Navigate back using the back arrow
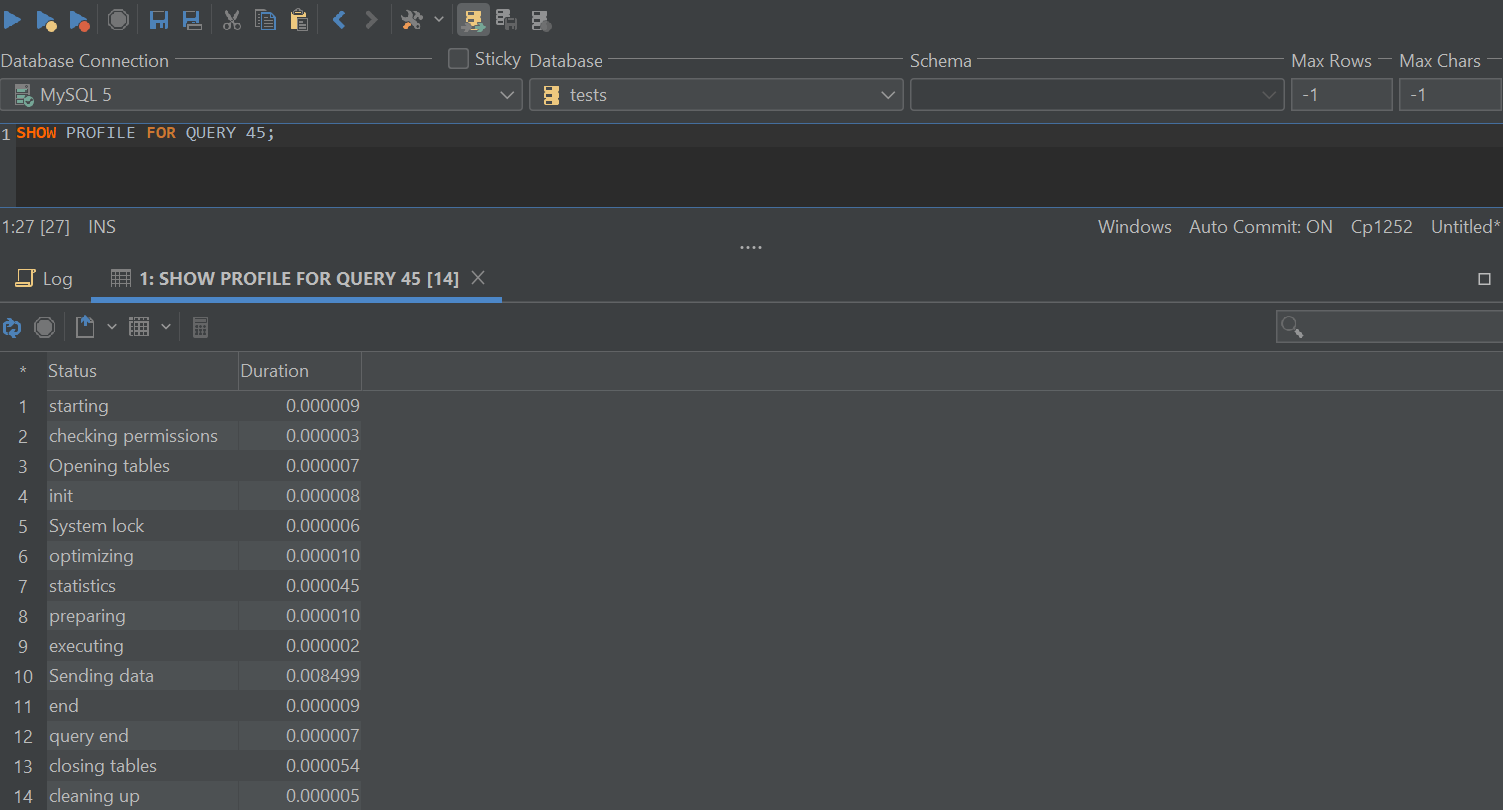1503x810 pixels. click(x=339, y=19)
